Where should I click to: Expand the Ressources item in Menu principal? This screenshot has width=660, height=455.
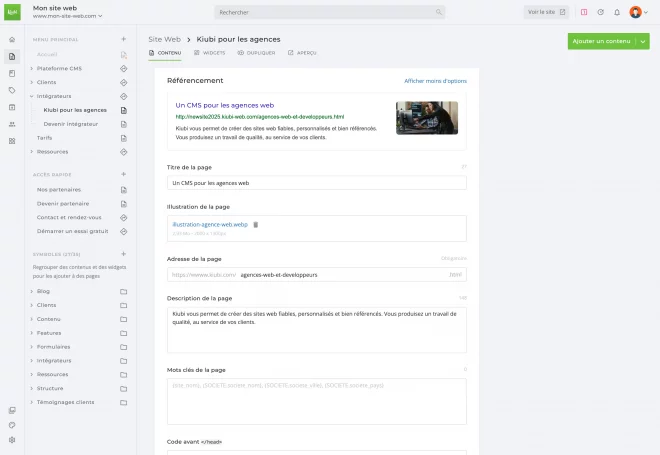pyautogui.click(x=32, y=152)
